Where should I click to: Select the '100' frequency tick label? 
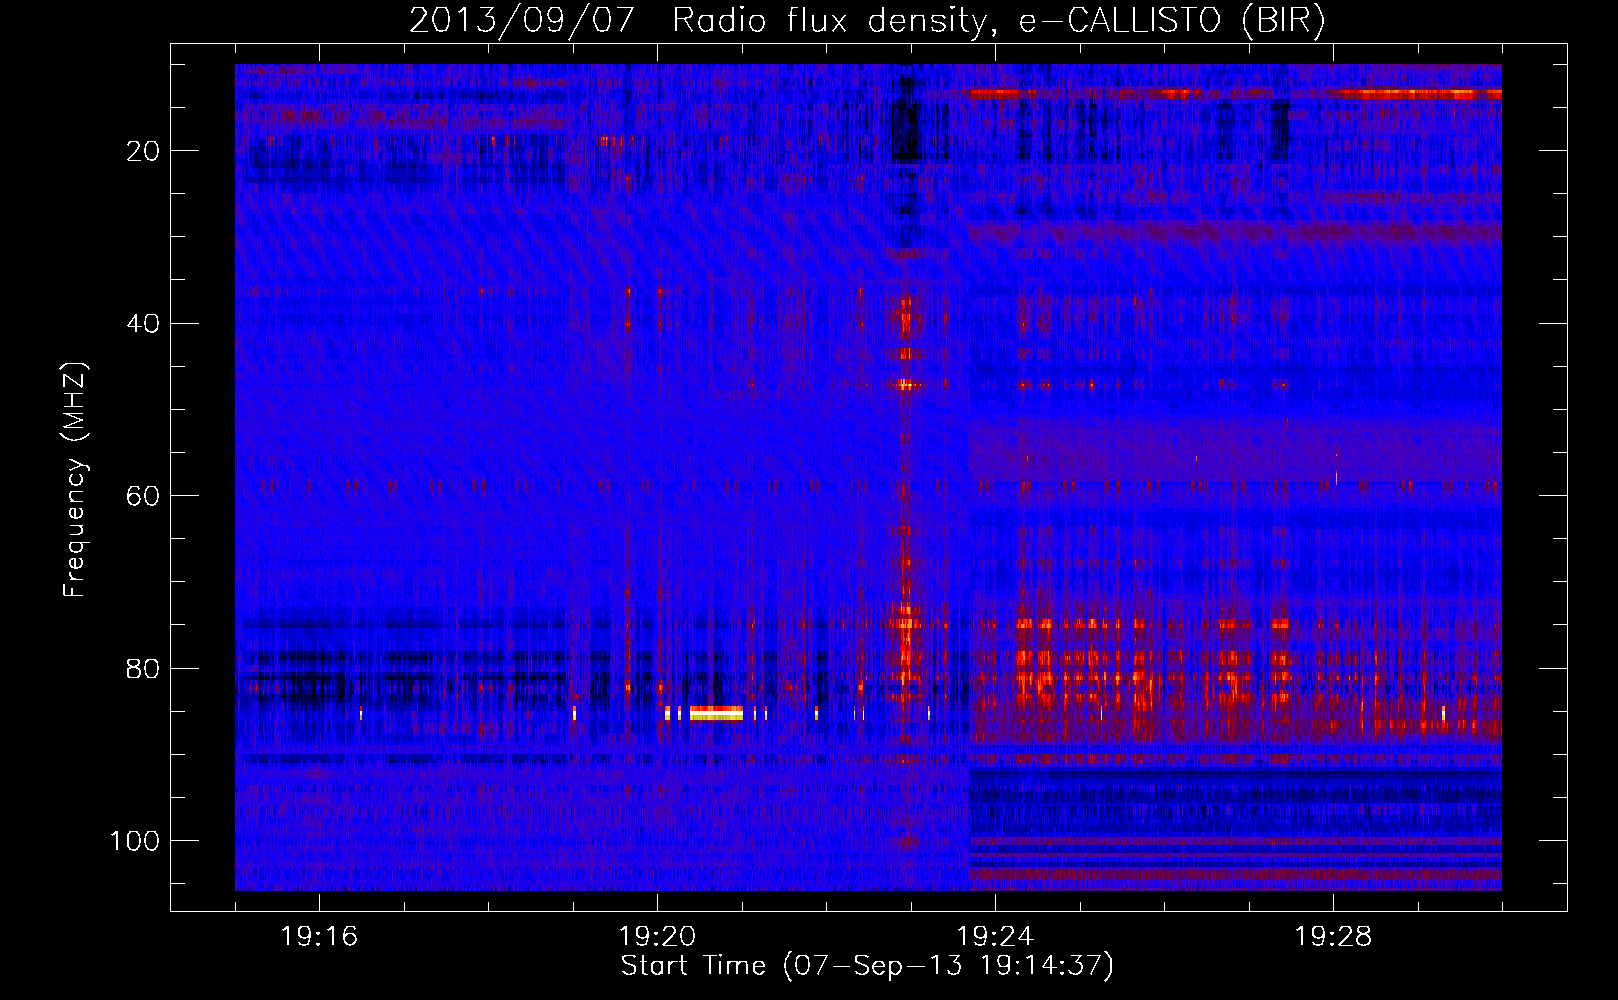pos(135,841)
